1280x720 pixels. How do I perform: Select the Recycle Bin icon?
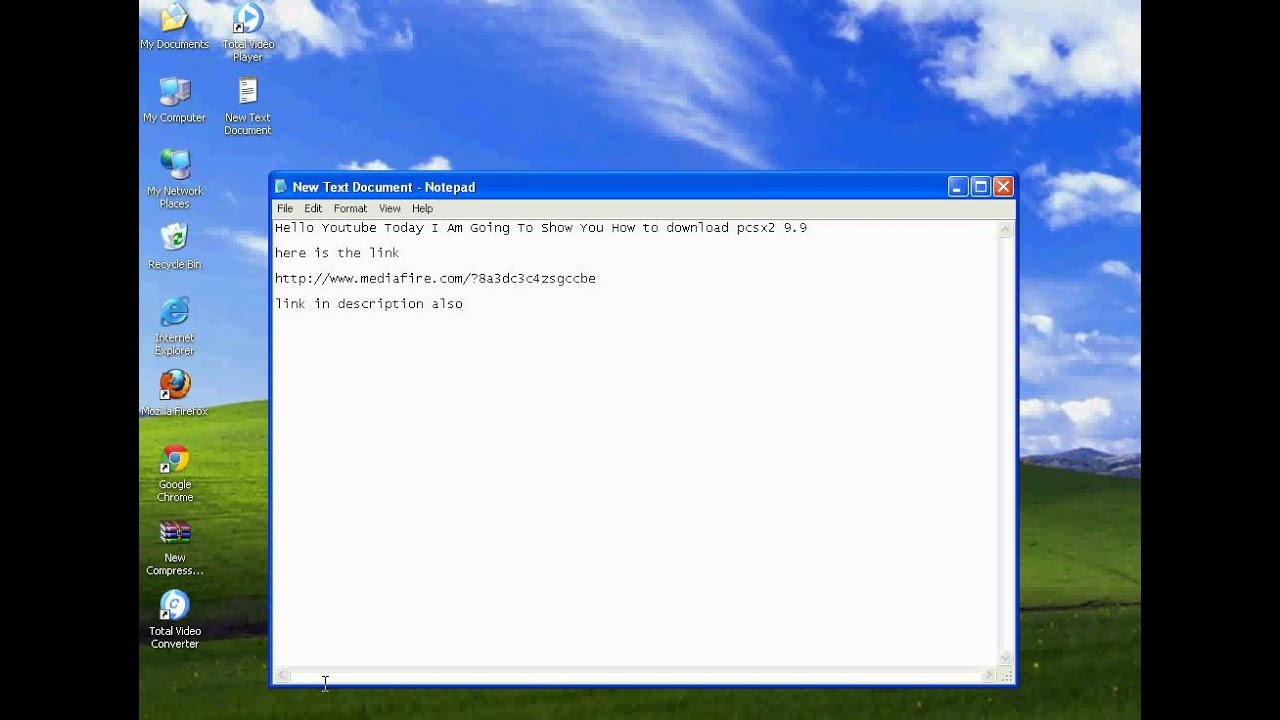pos(175,246)
